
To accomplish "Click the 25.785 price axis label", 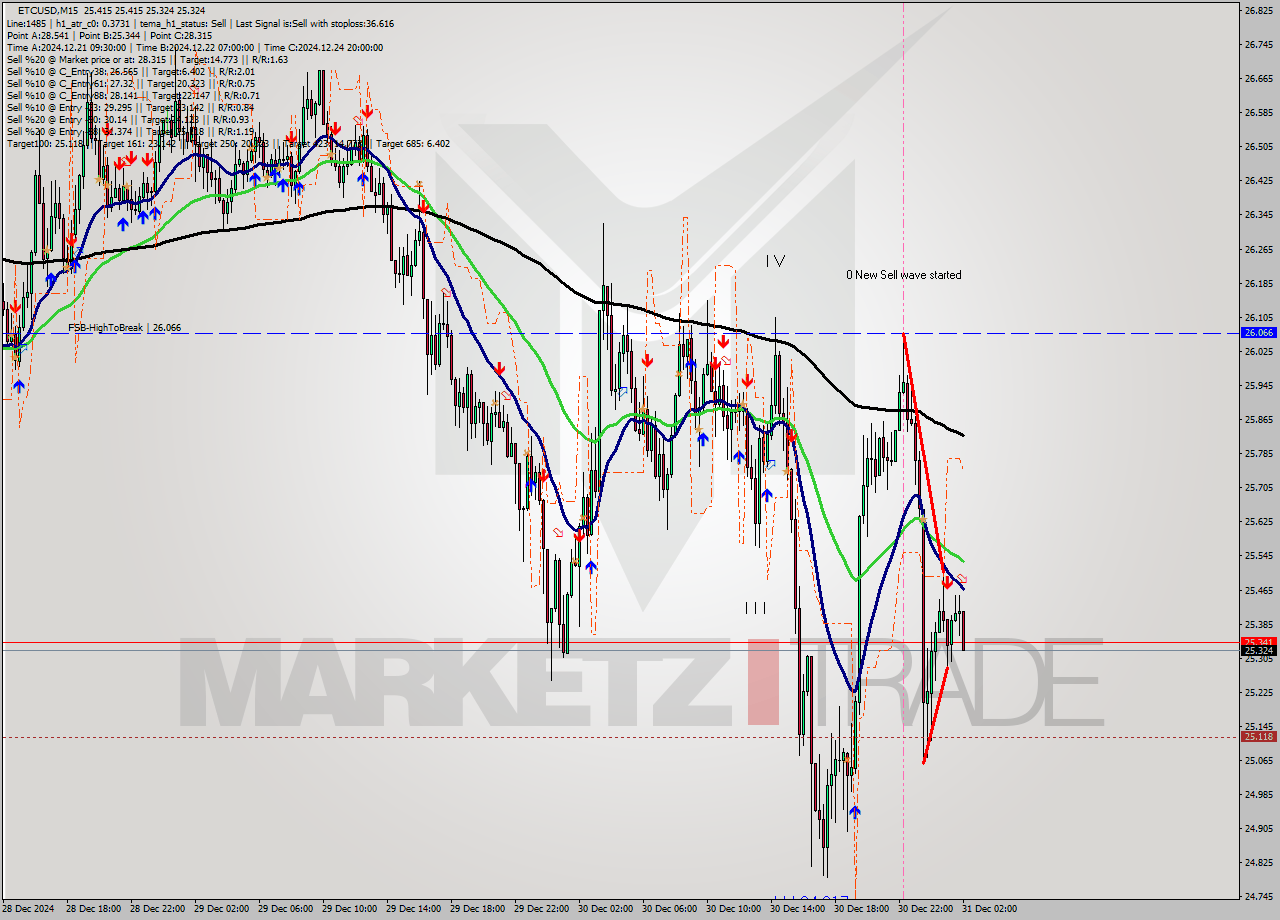I will pyautogui.click(x=1257, y=454).
